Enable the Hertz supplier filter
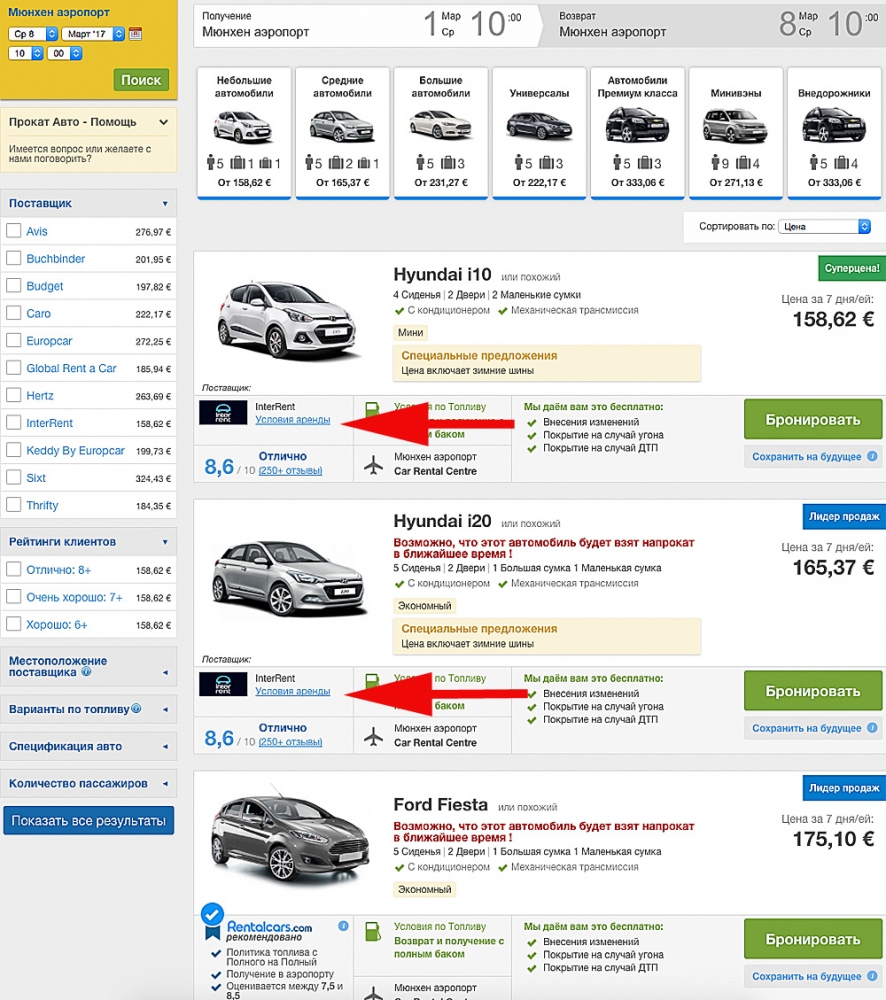This screenshot has height=1000, width=886. click(13, 395)
